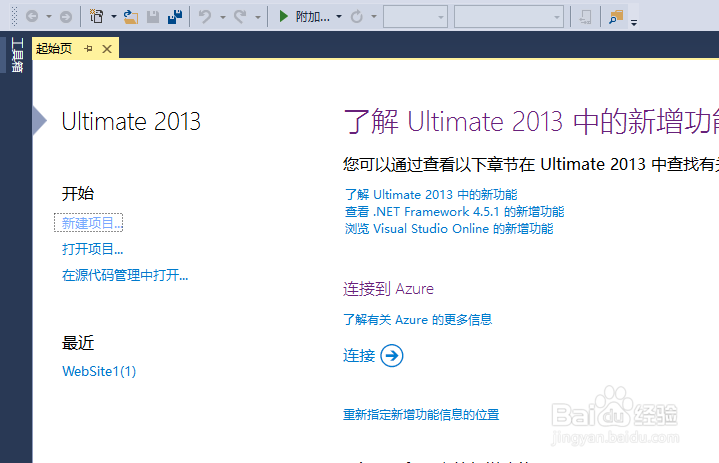The height and width of the screenshot is (463, 719).
Task: Click the Undo arrow icon
Action: (205, 17)
